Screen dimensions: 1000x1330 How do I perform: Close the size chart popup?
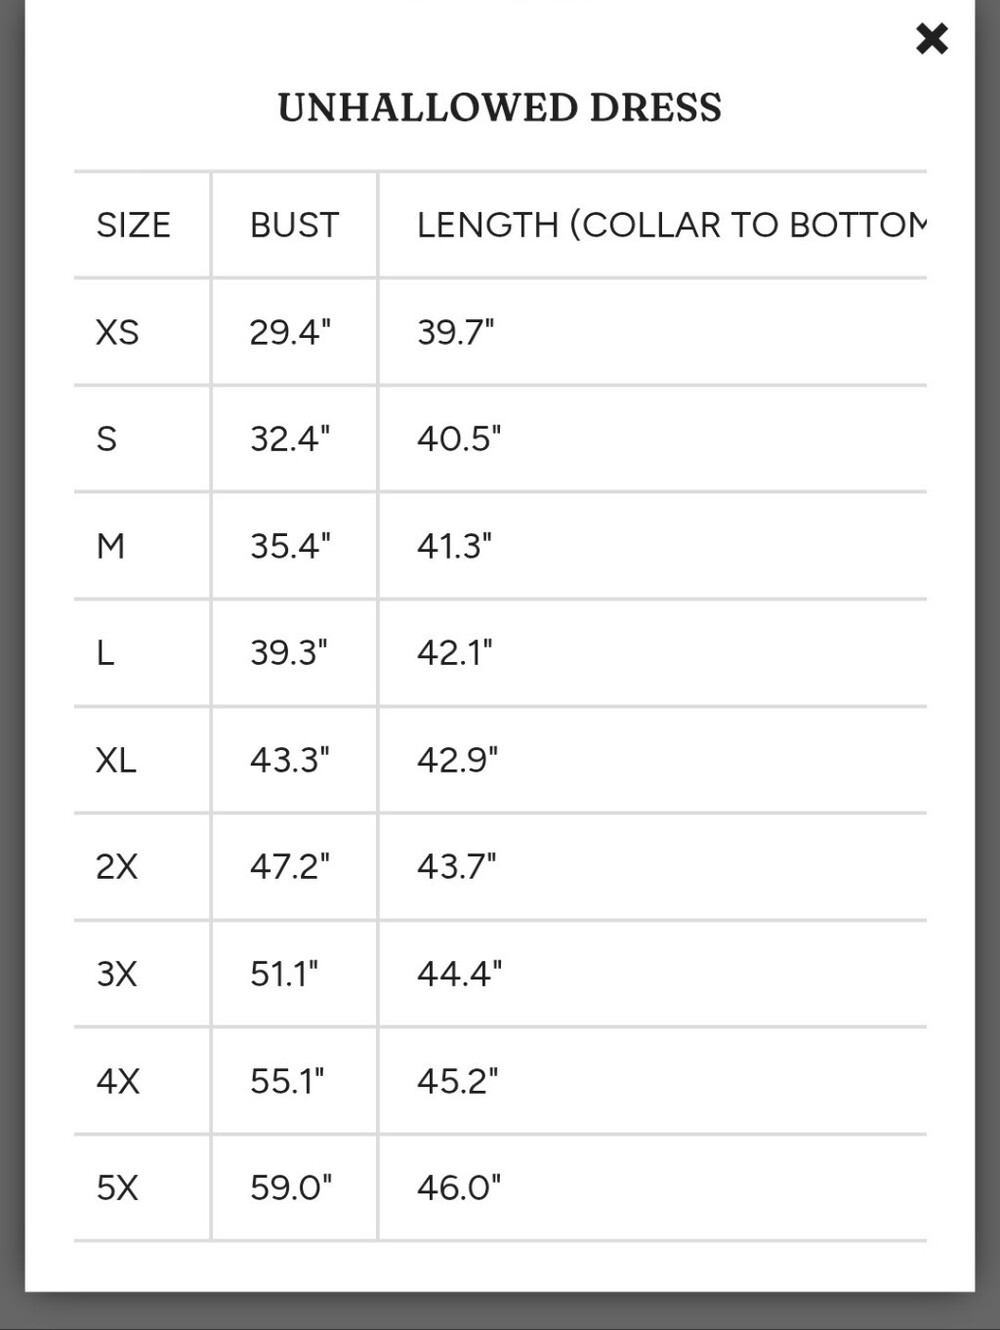click(x=931, y=39)
